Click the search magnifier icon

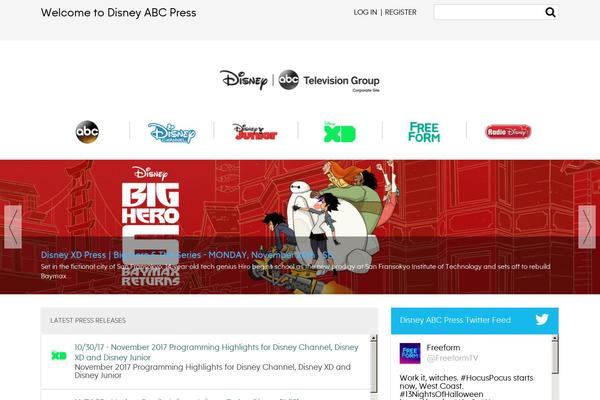point(550,13)
